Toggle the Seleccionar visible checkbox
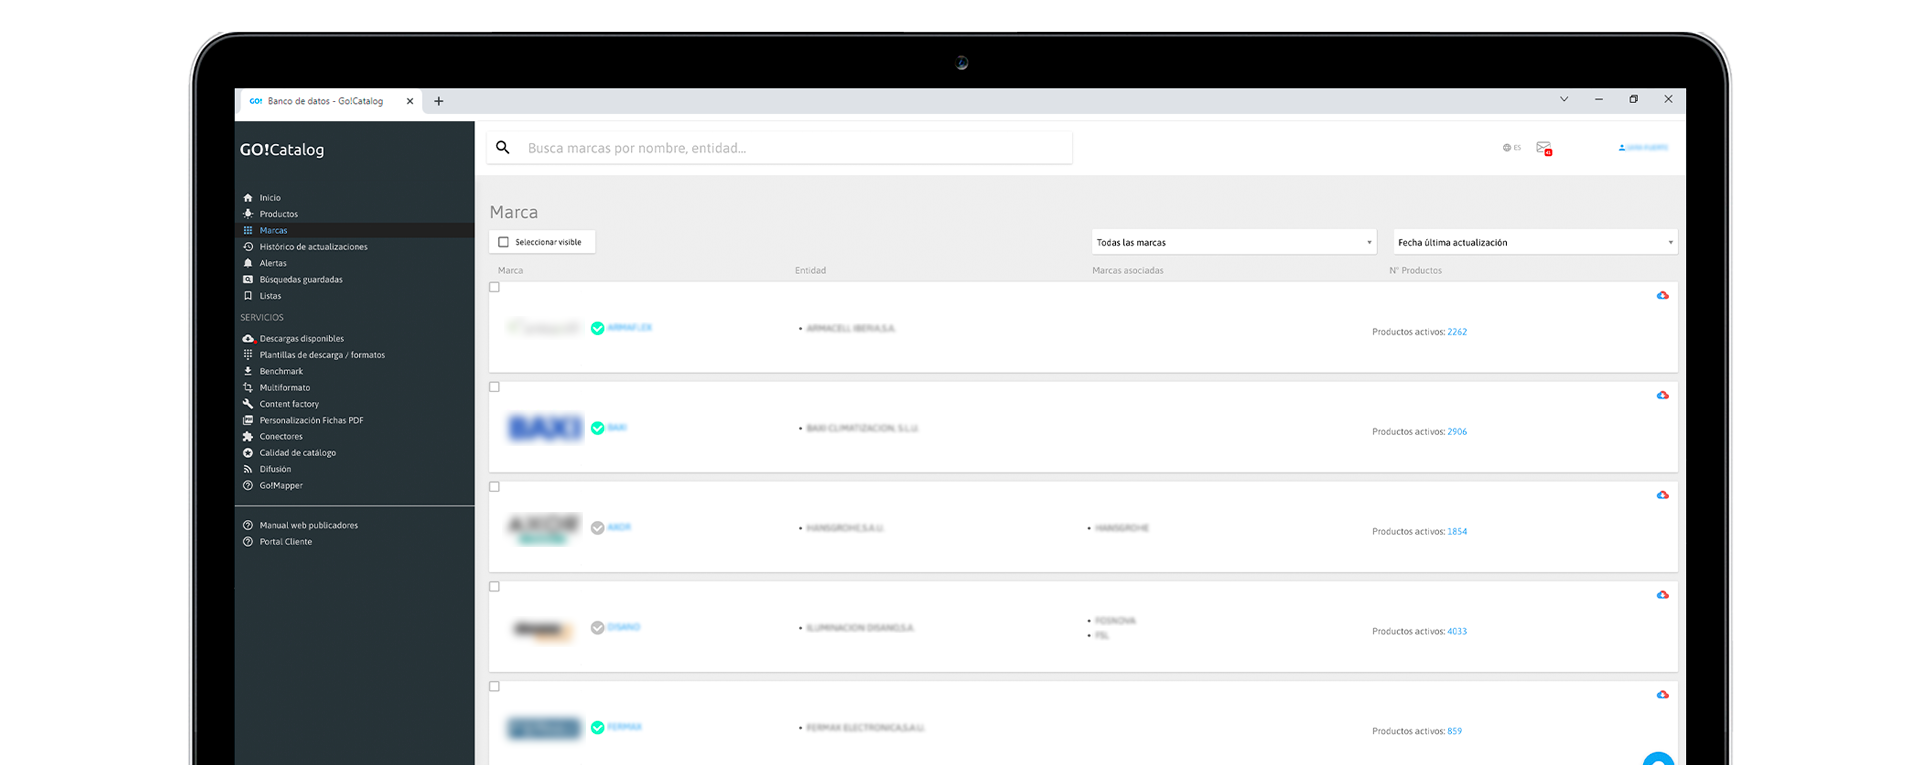The height and width of the screenshot is (765, 1920). point(503,242)
